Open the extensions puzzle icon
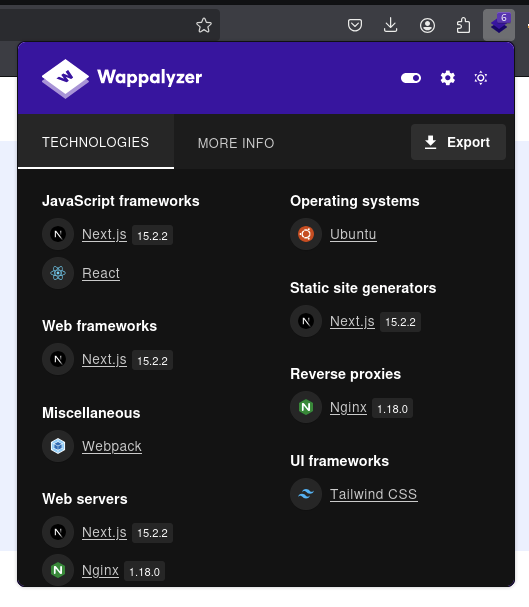The image size is (529, 607). pos(463,26)
